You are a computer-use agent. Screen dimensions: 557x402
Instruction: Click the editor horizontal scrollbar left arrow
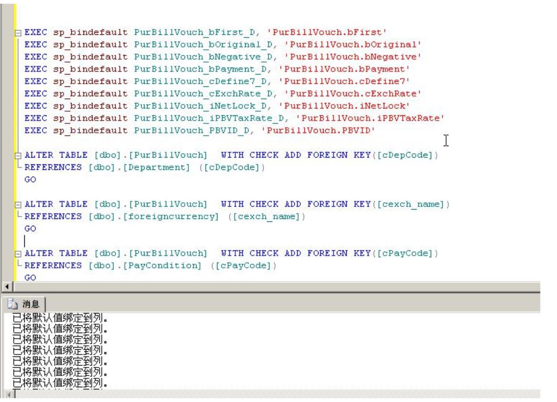(x=7, y=286)
